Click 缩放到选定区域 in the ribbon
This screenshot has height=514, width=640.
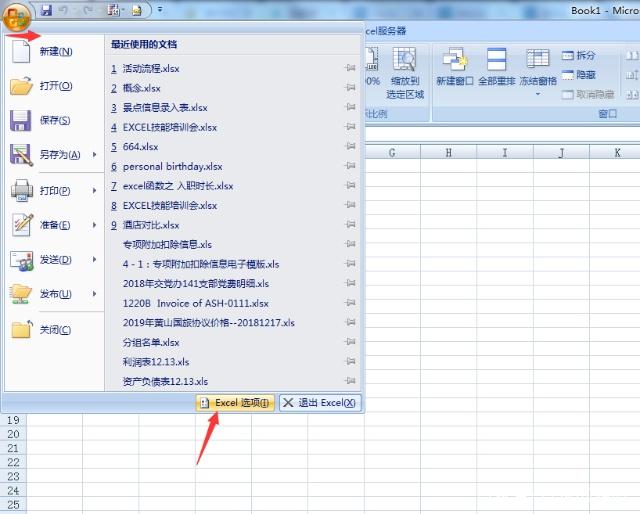click(x=405, y=73)
